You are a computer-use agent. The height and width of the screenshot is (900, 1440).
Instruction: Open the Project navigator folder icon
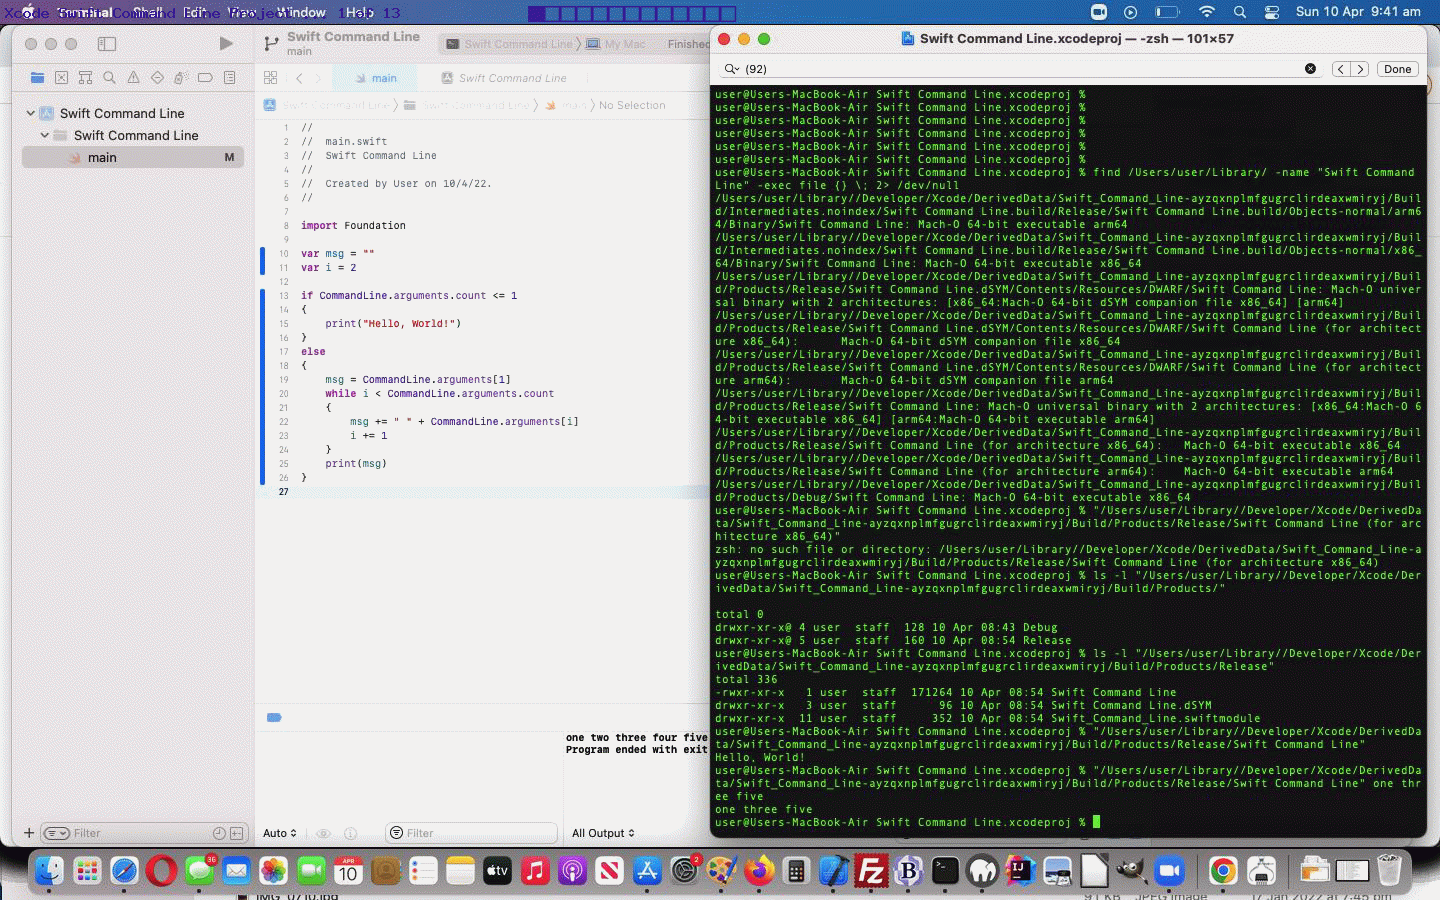pyautogui.click(x=37, y=77)
